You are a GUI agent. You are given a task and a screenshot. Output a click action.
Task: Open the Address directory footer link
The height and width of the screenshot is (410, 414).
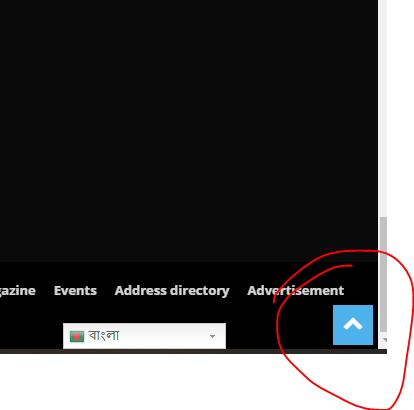[x=172, y=291]
